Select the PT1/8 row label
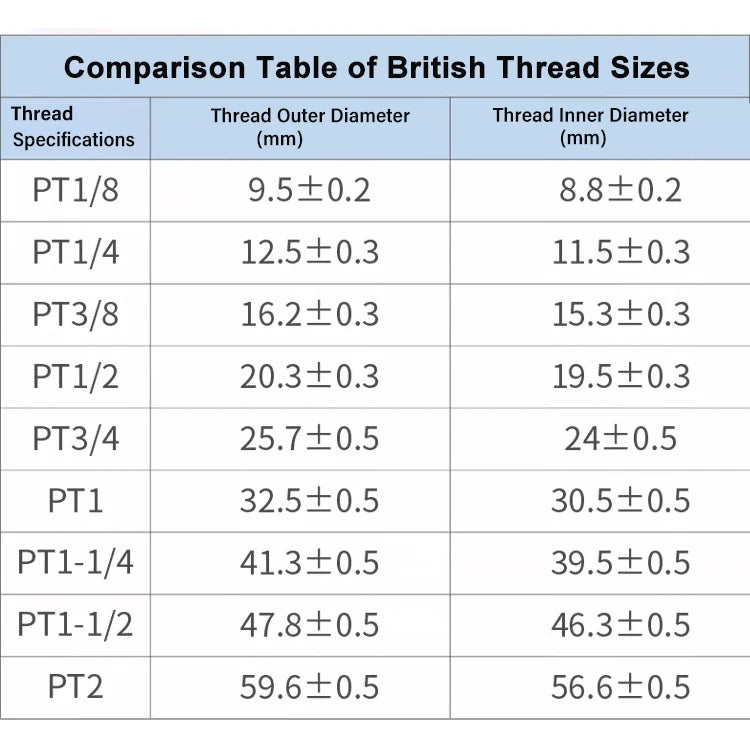 click(x=75, y=190)
